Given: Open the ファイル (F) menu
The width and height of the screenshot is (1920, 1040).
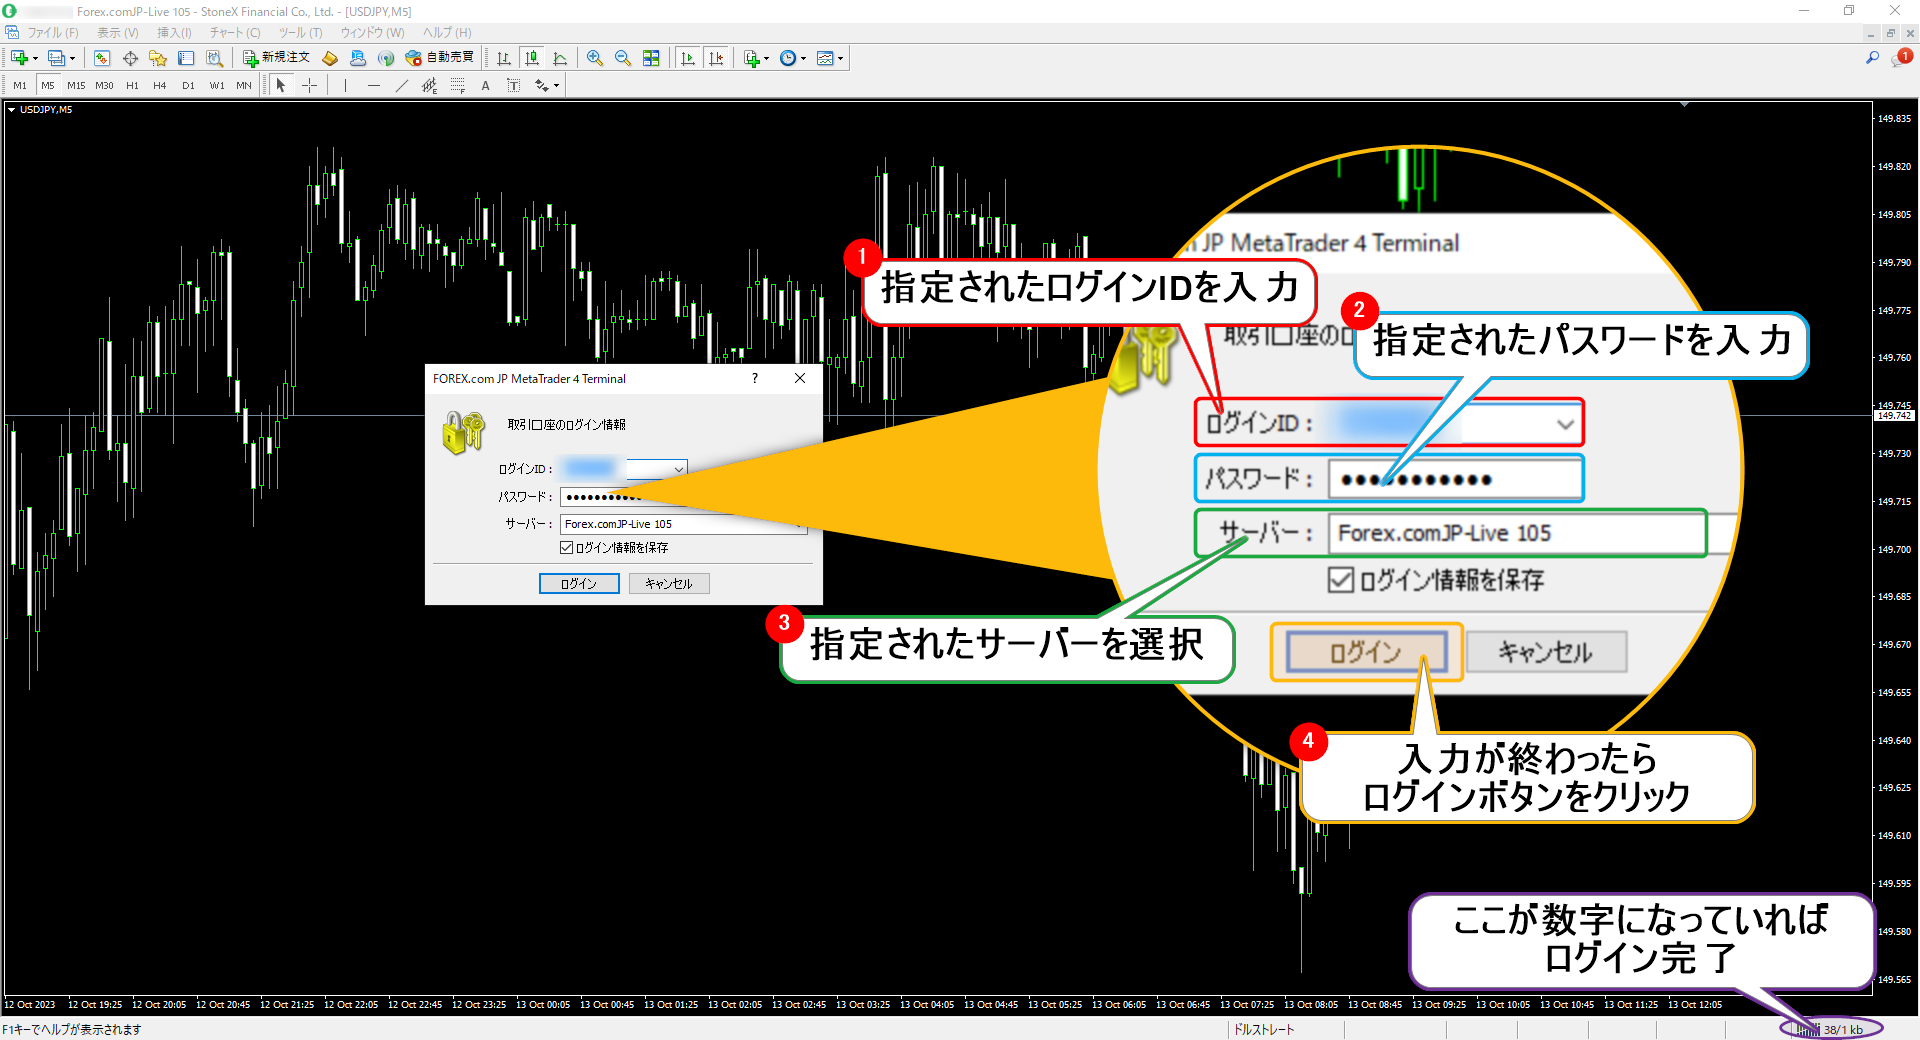Looking at the screenshot, I should click(x=52, y=33).
